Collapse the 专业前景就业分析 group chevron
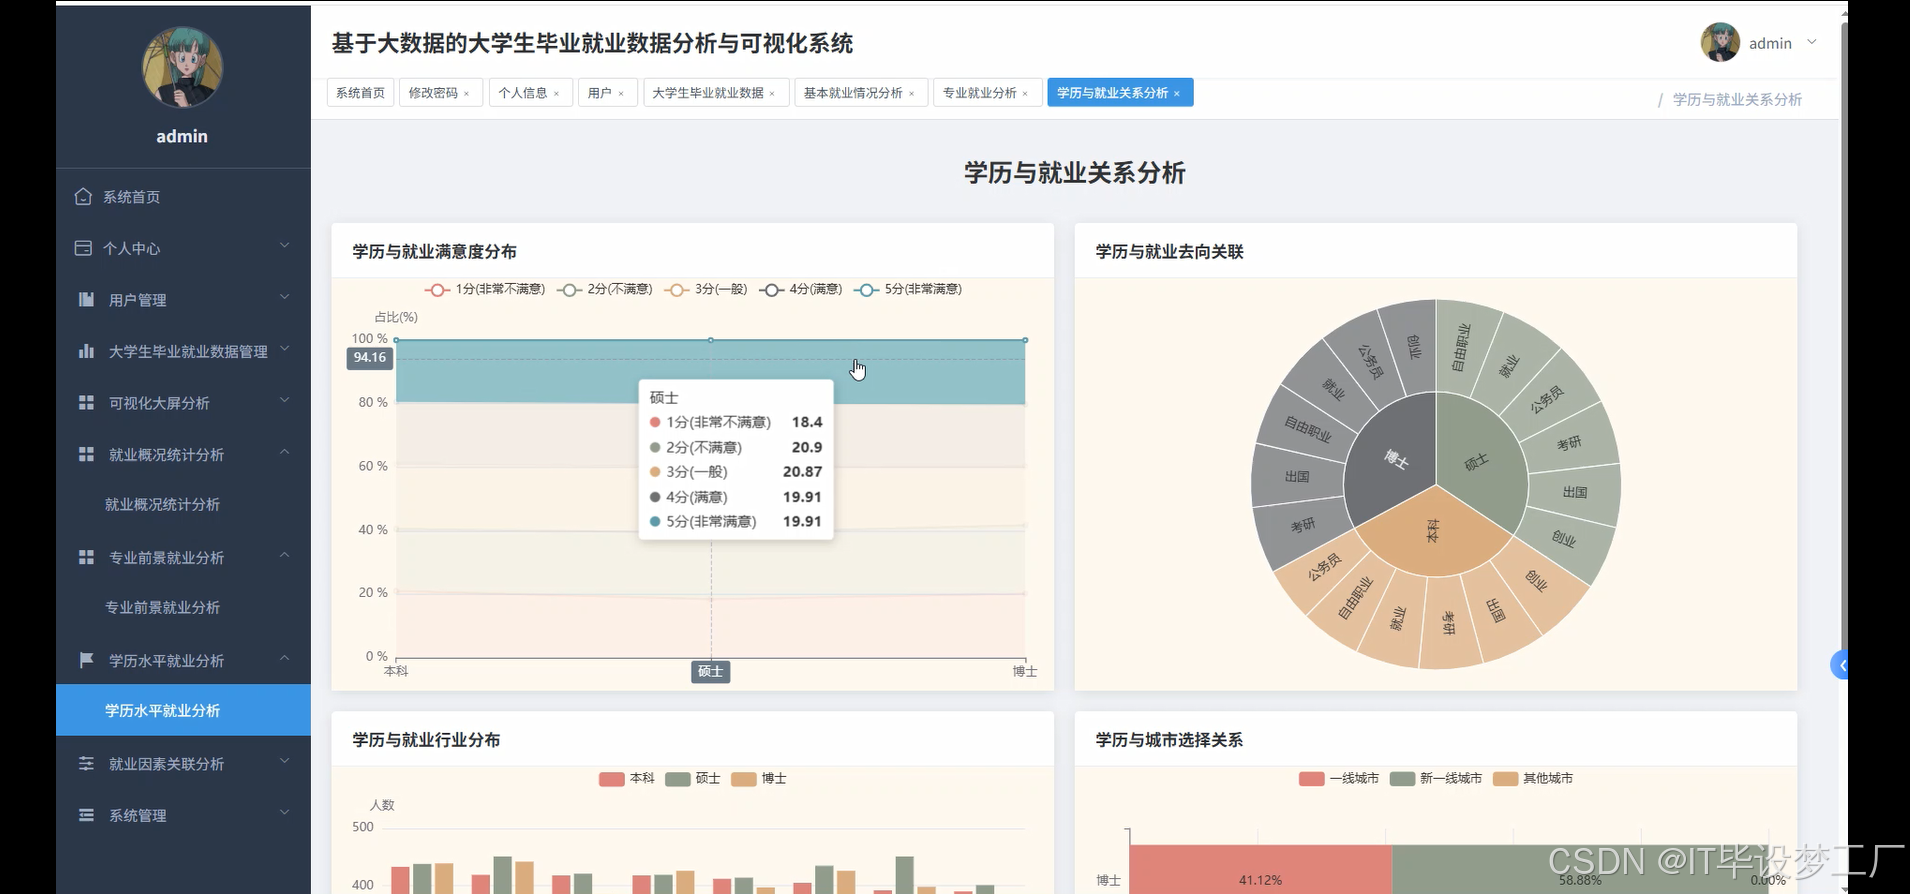Viewport: 1910px width, 894px height. 285,555
